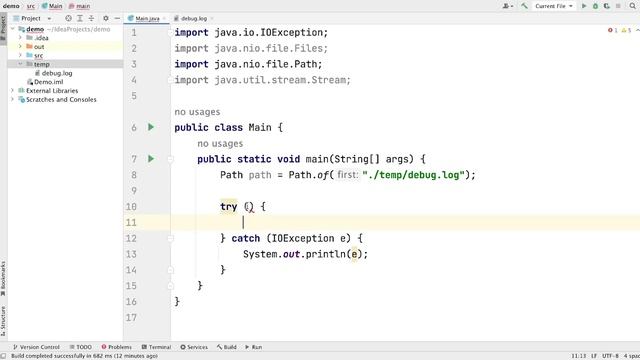Click println on line 13
The height and width of the screenshot is (360, 640).
[326, 254]
